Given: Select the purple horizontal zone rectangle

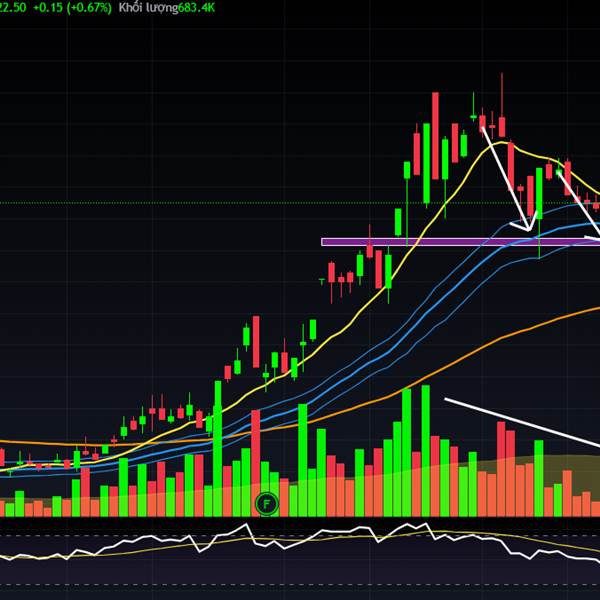Looking at the screenshot, I should pyautogui.click(x=460, y=242).
